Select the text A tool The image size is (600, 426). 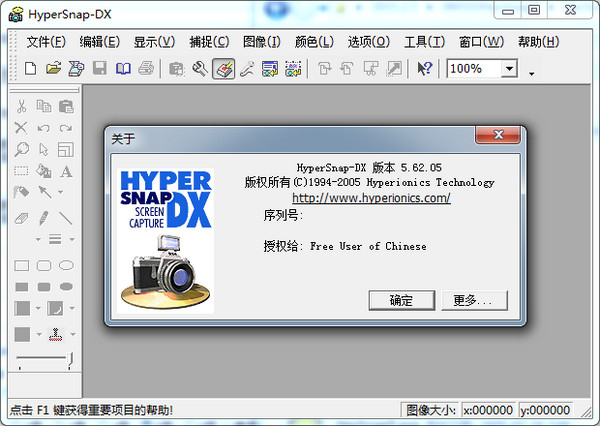click(x=66, y=171)
